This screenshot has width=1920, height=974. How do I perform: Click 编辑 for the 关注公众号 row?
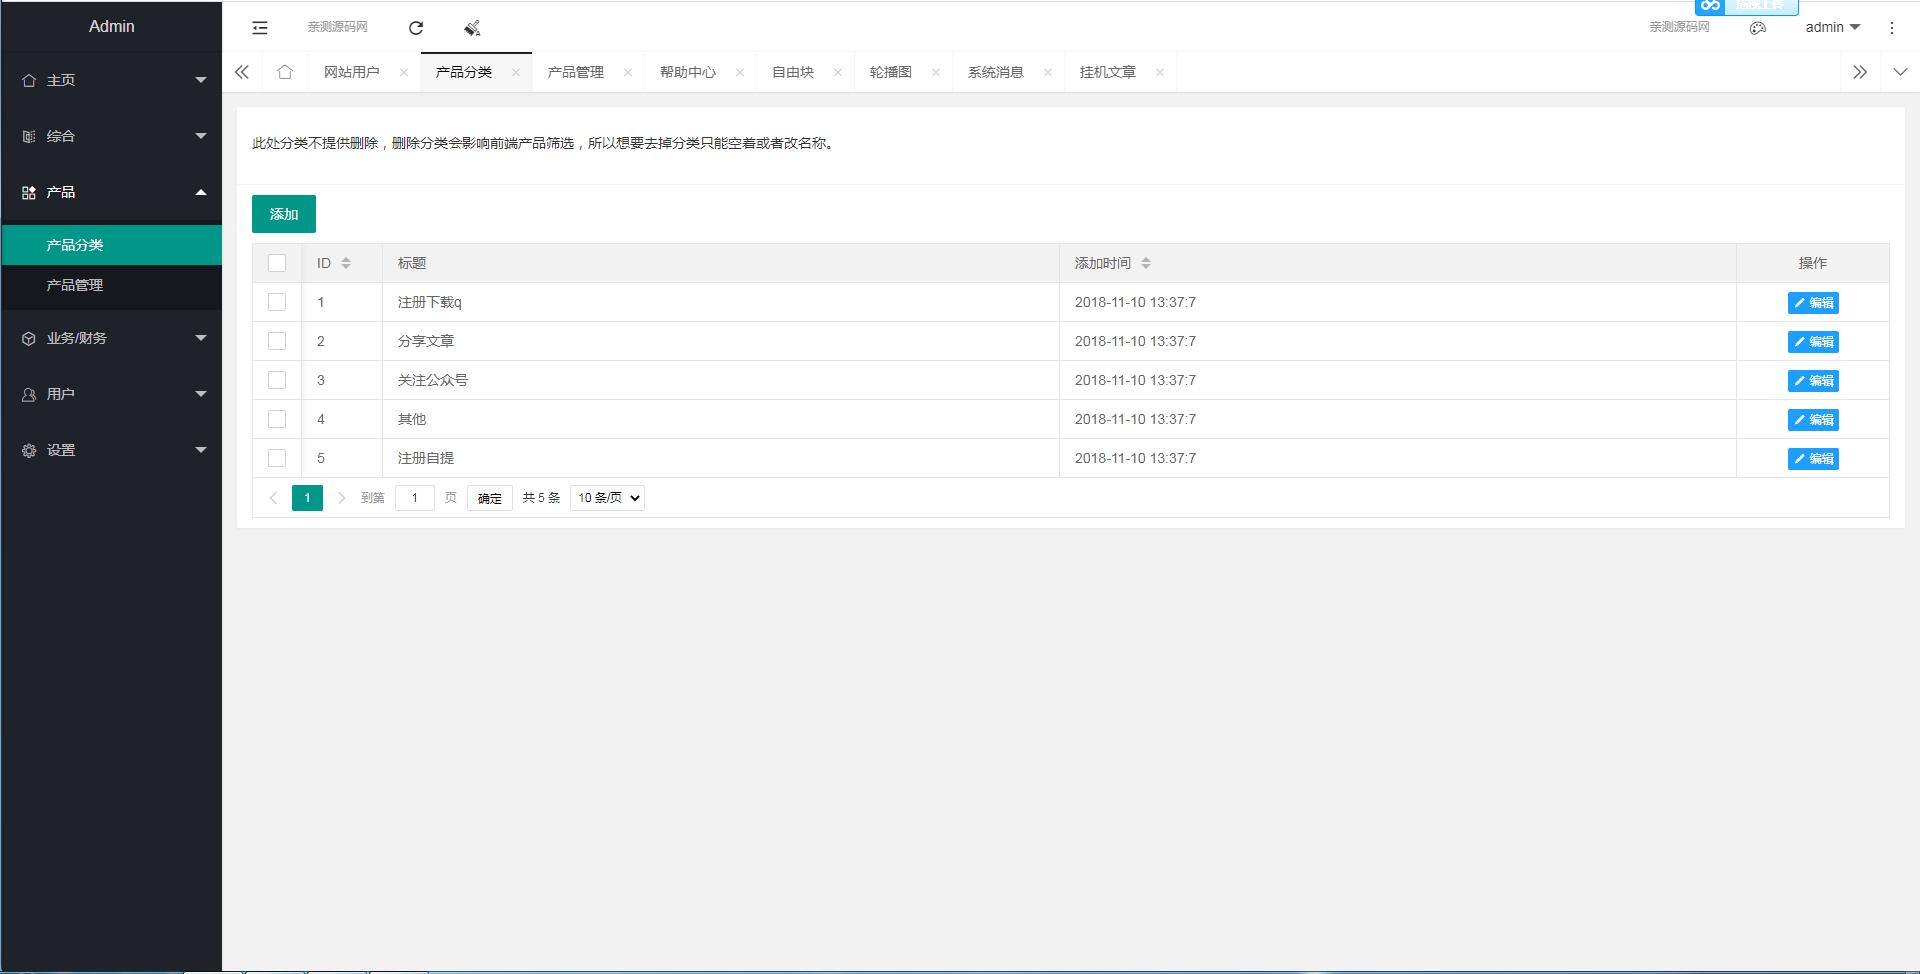[x=1813, y=380]
